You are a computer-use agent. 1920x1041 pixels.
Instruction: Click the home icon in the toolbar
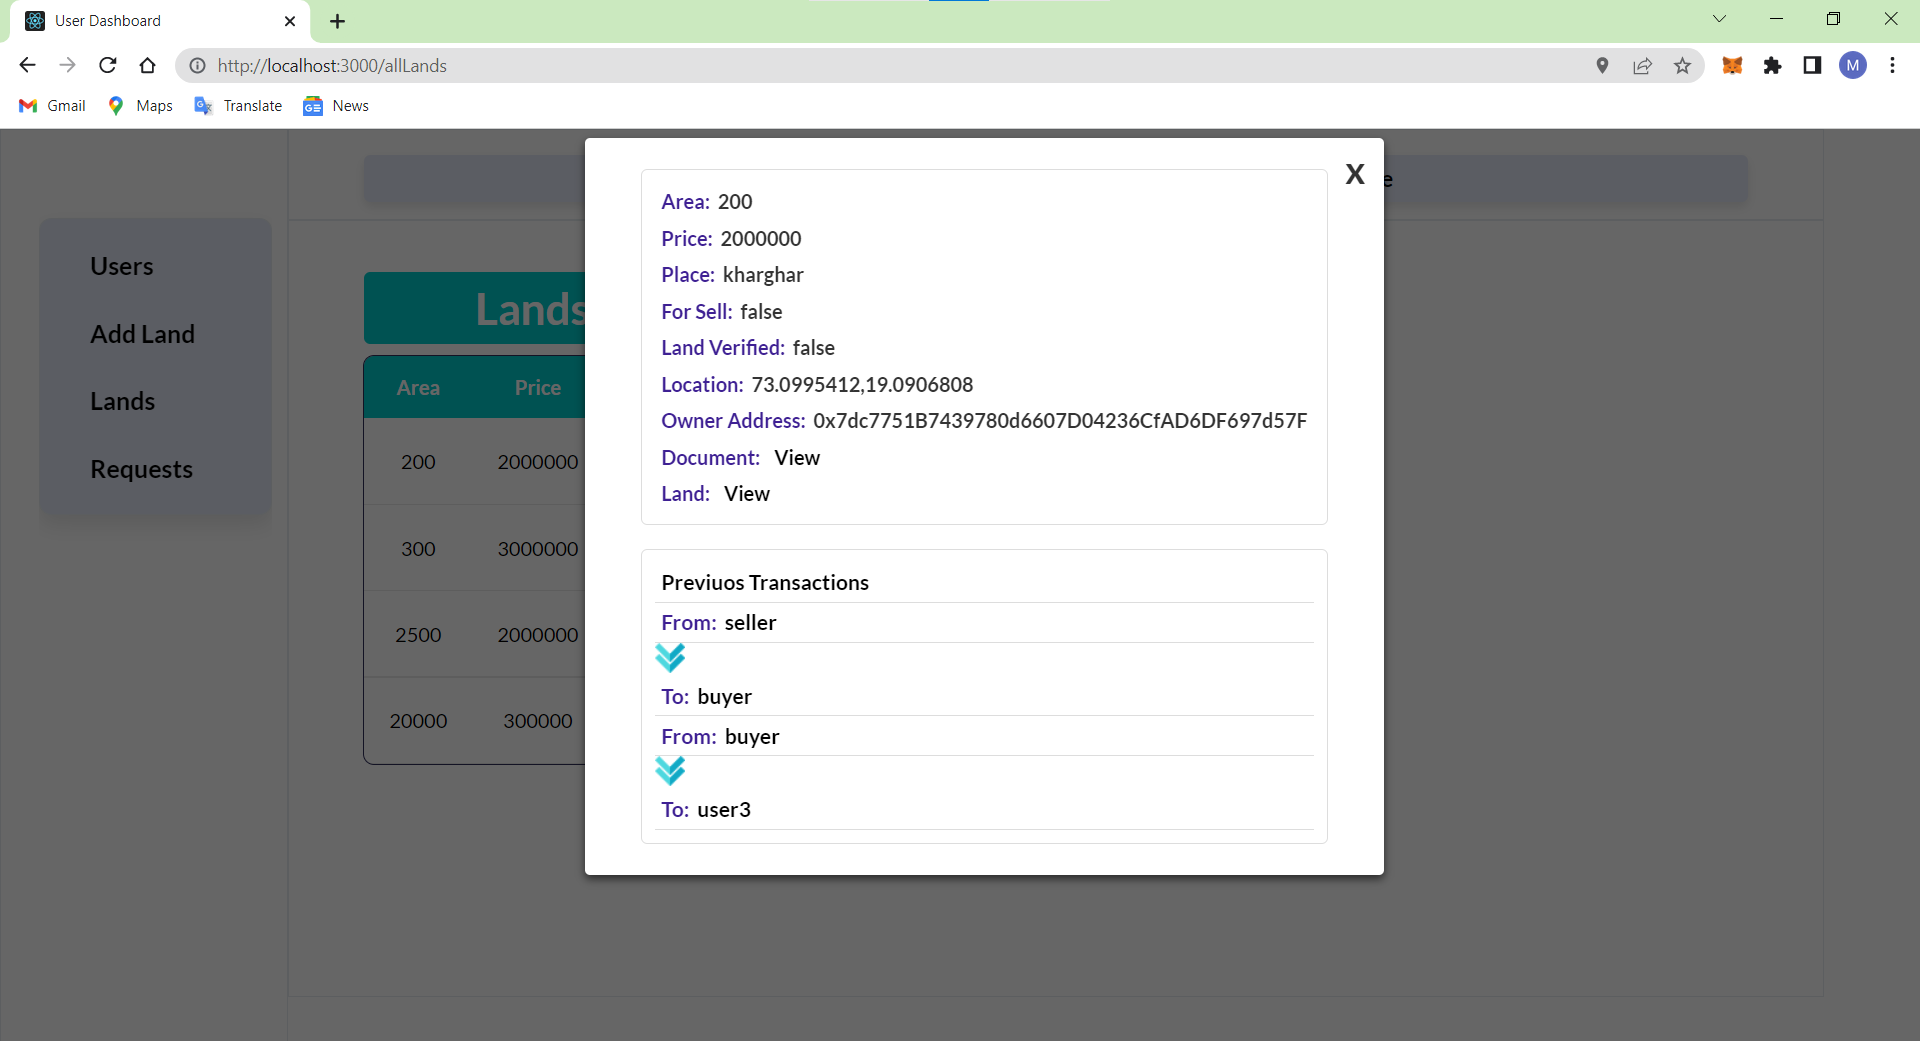147,65
